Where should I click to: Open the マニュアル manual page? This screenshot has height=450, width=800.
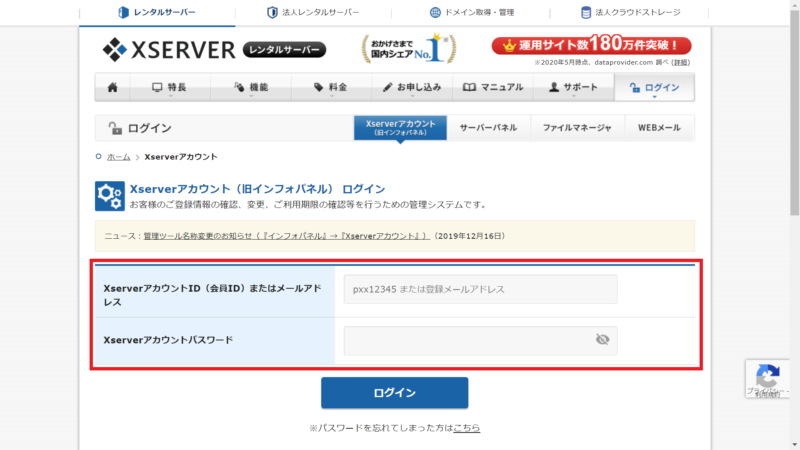[x=493, y=87]
